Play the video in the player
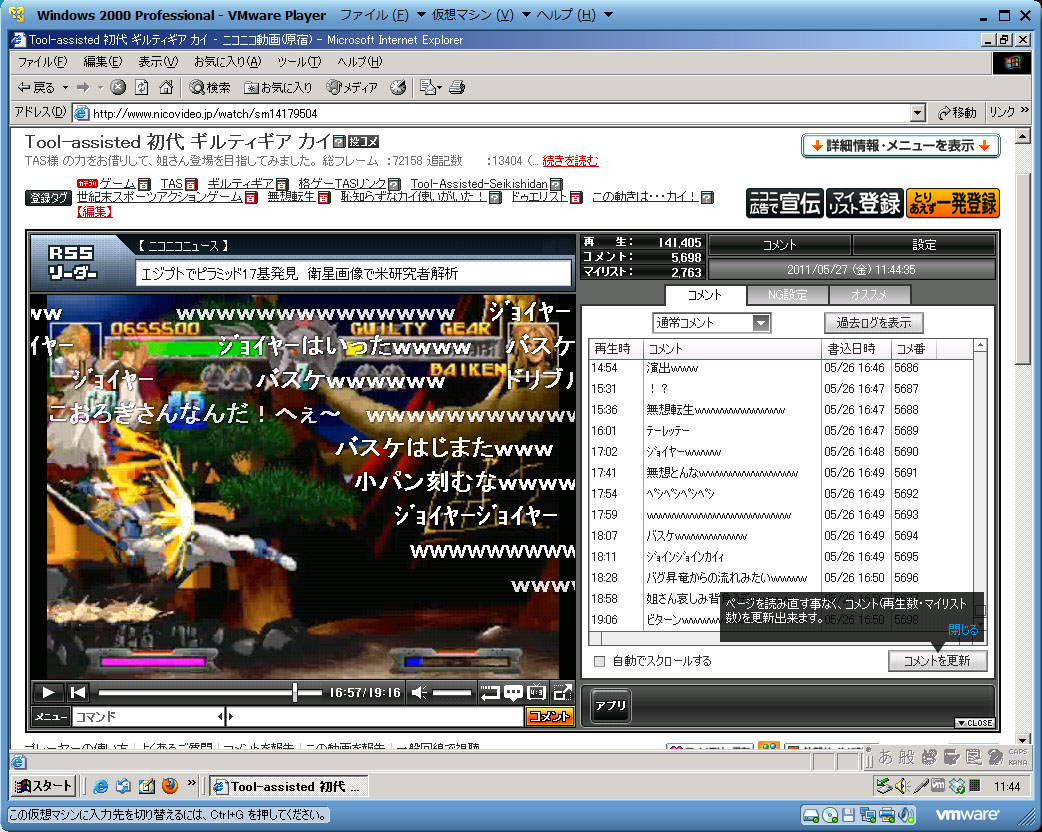 48,692
